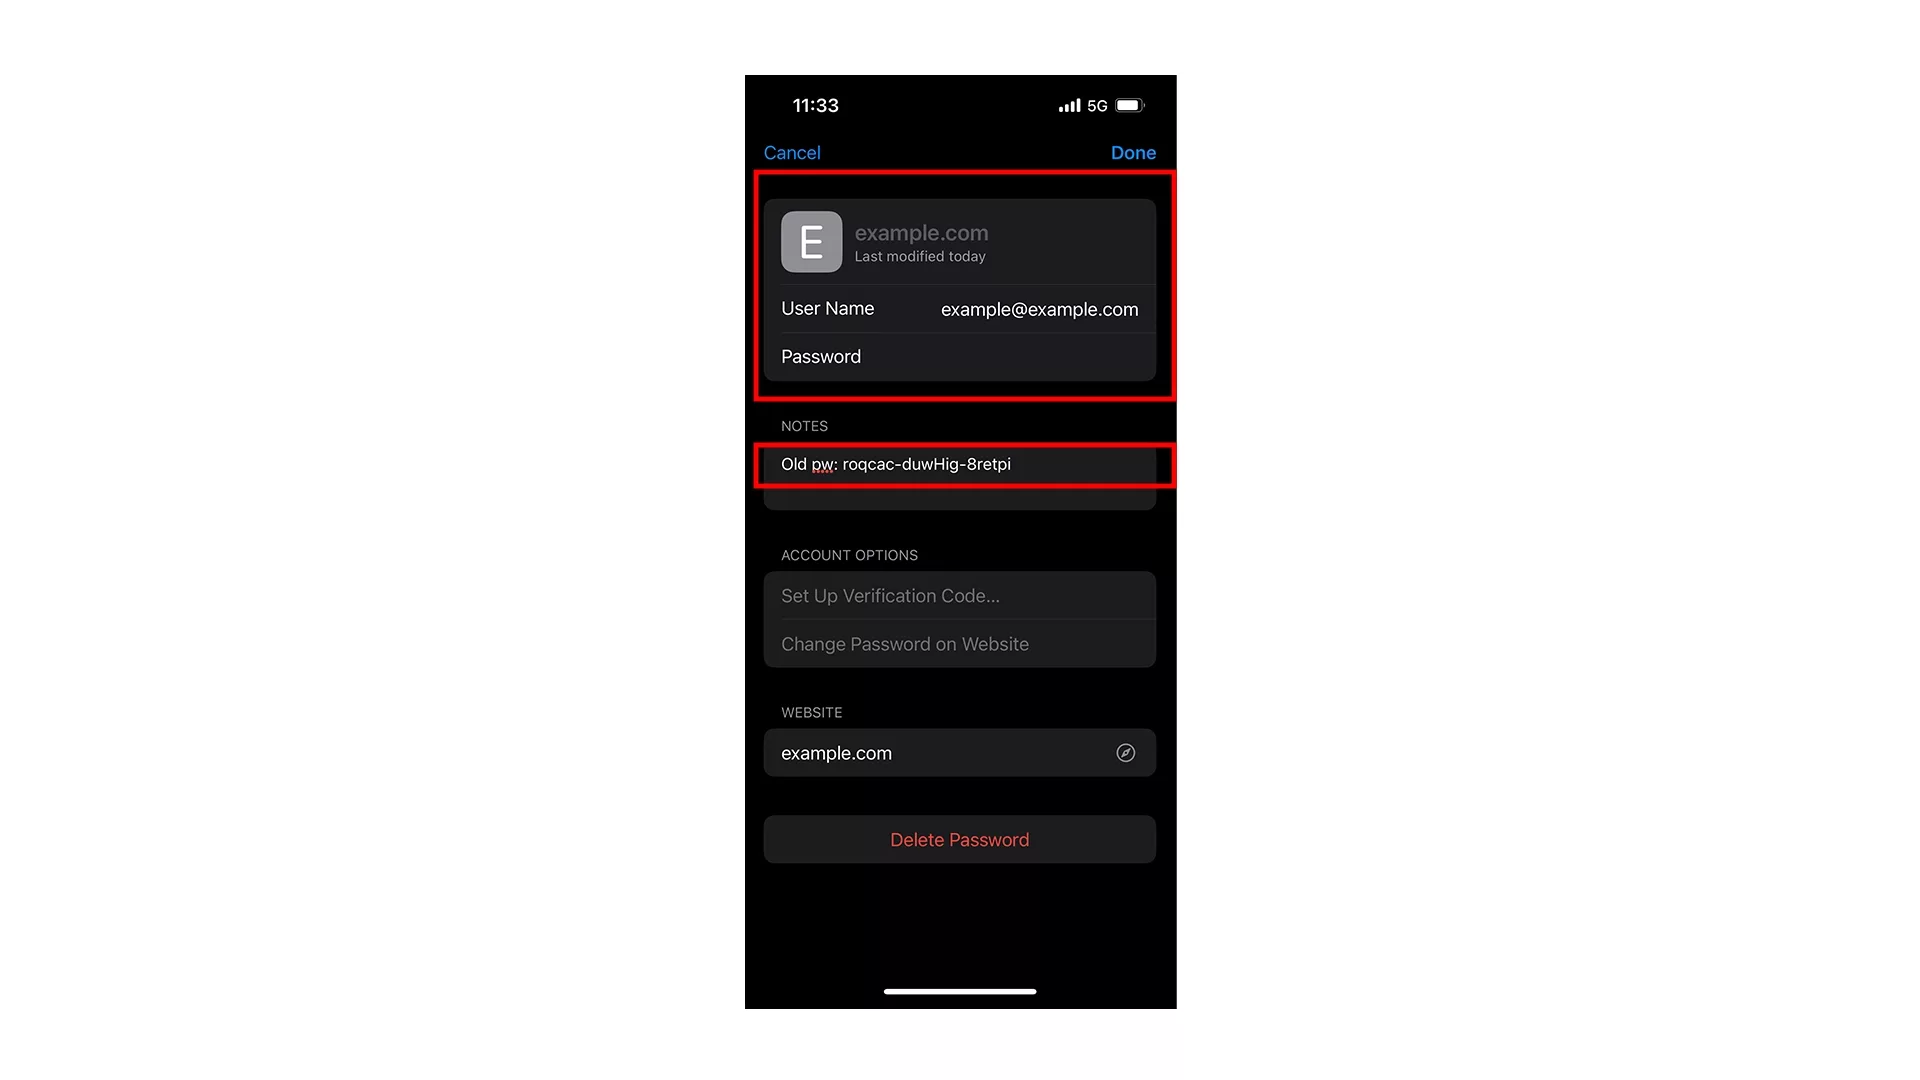Tap the Notes text input field
Screen dimensions: 1920x1080
coord(959,464)
